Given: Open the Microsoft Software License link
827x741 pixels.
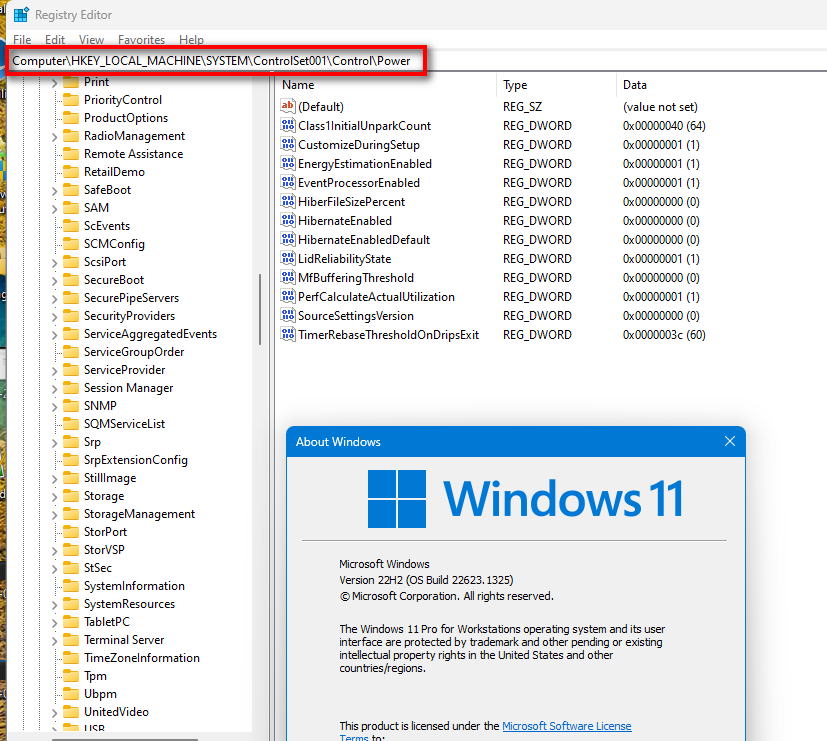Looking at the screenshot, I should (x=566, y=726).
